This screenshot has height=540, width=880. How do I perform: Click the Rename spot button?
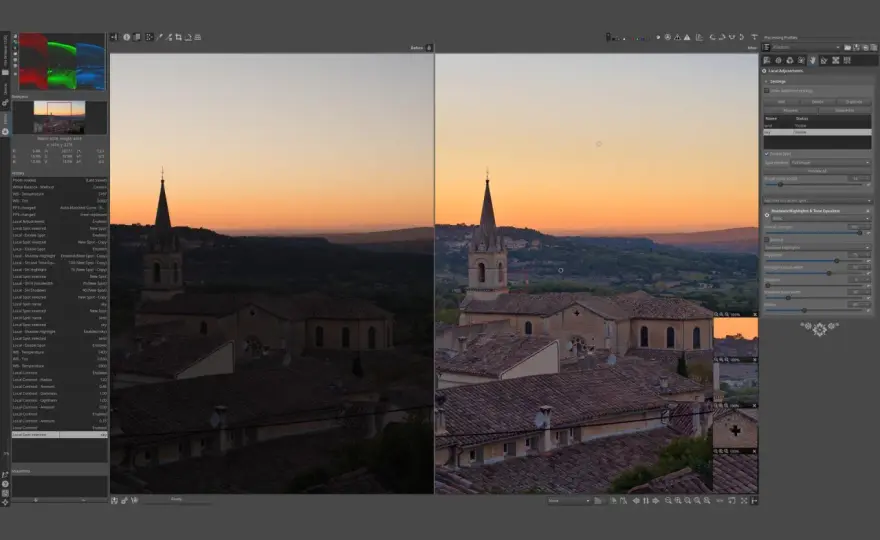(790, 111)
